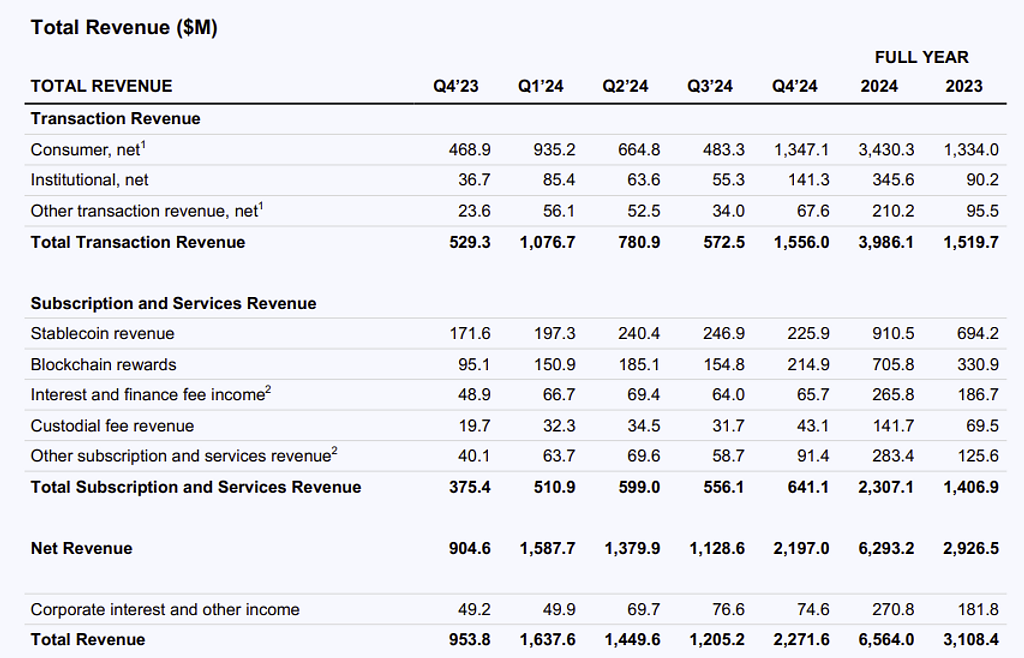1024x658 pixels.
Task: Select the Subscription and Services Revenue heading
Action: pos(173,304)
